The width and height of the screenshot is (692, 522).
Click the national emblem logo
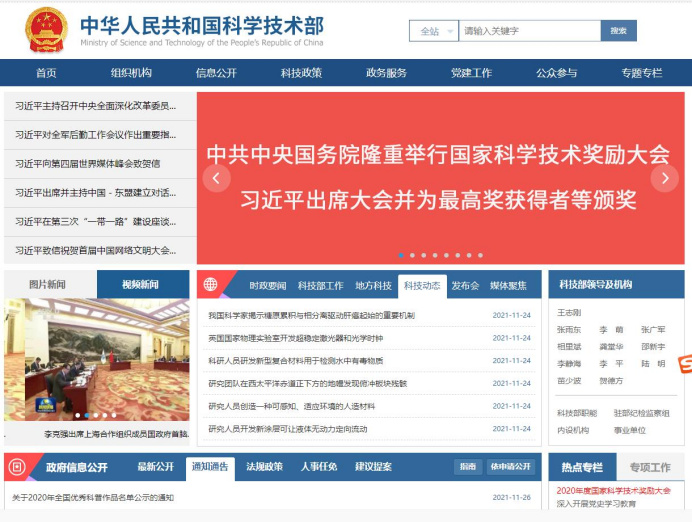45,29
